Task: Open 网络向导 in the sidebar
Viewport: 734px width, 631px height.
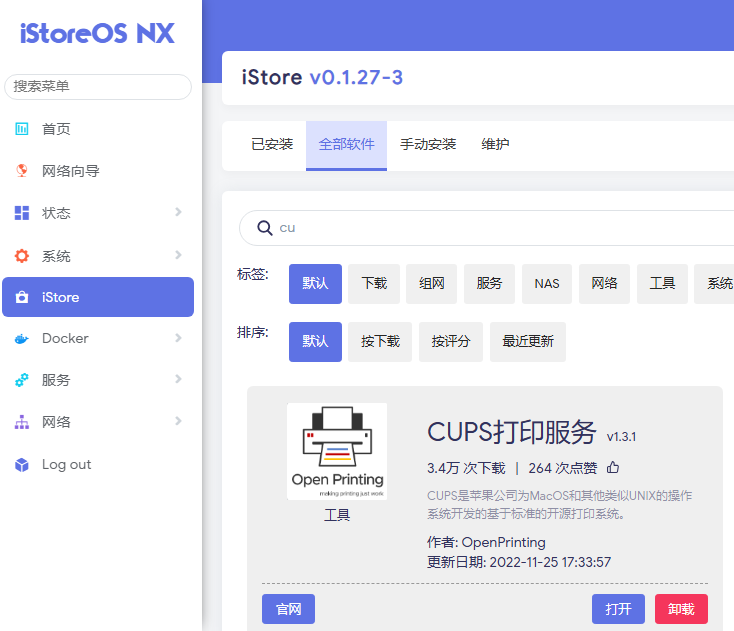Action: (98, 171)
